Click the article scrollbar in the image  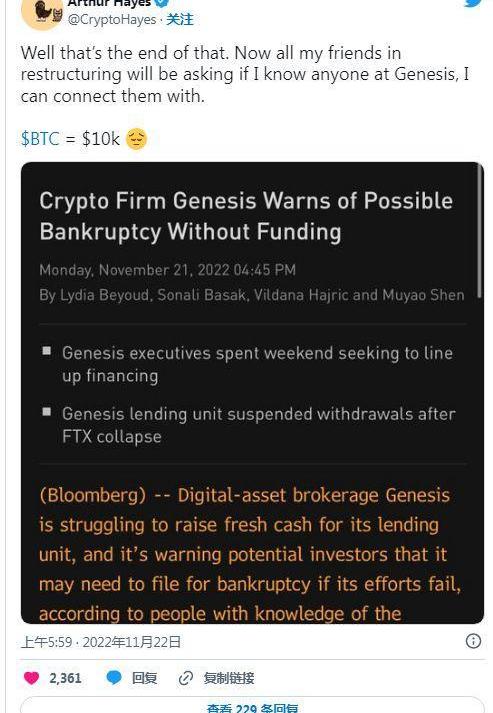pyautogui.click(x=479, y=232)
